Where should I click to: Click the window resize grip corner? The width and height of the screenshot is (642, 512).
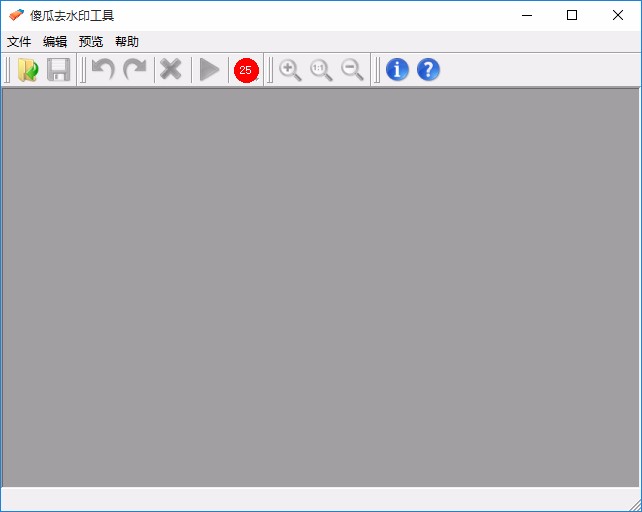click(635, 505)
